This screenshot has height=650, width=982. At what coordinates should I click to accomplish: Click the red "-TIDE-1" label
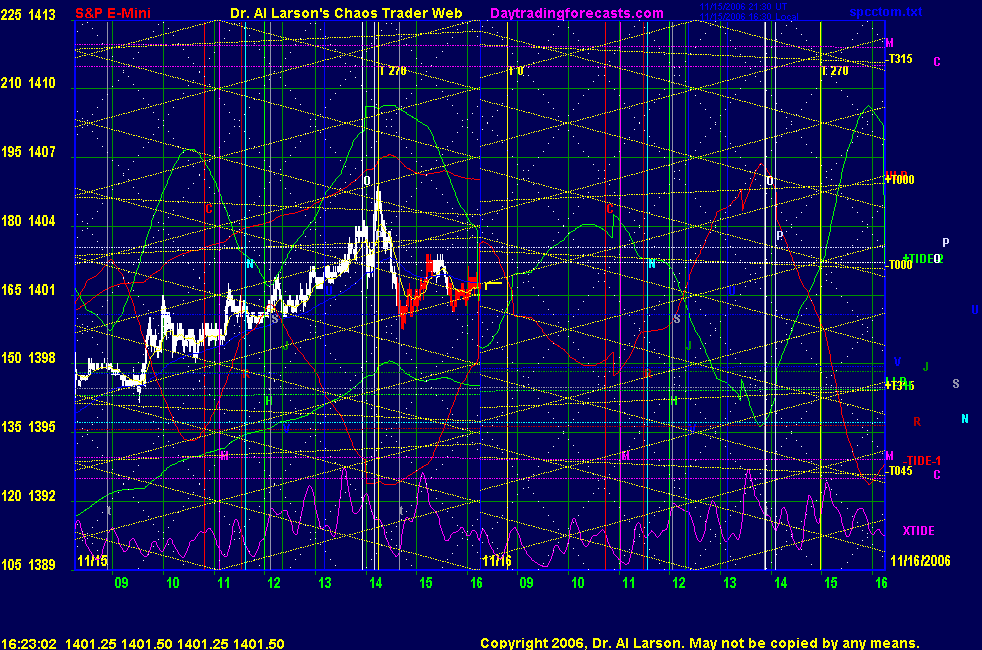pos(923,460)
